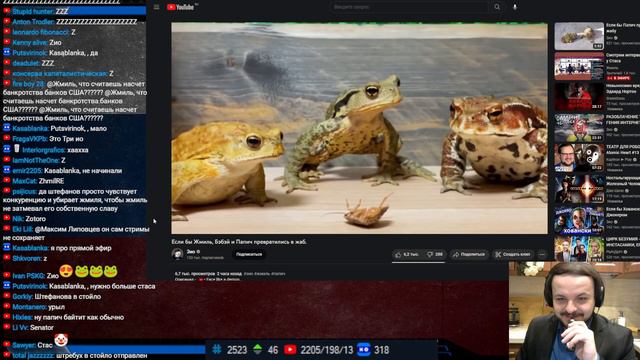Click the frog video player

click(x=359, y=128)
